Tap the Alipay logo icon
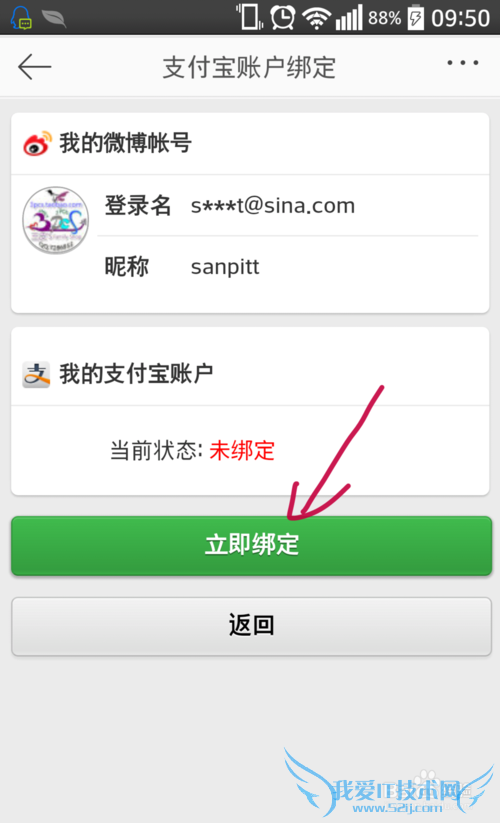Viewport: 500px width, 823px height. pyautogui.click(x=36, y=374)
